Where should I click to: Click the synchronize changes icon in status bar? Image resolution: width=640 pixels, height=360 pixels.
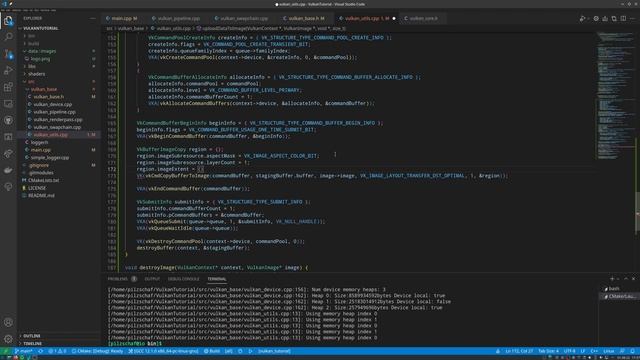[40, 351]
